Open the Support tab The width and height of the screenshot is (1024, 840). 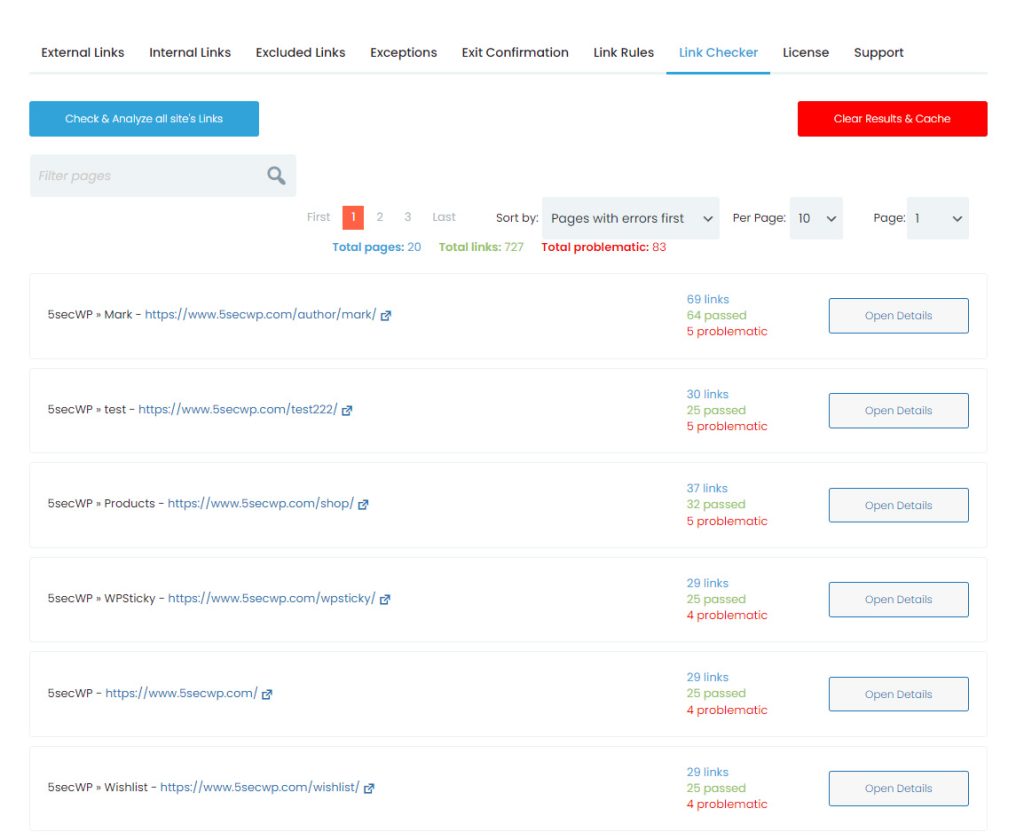coord(878,52)
